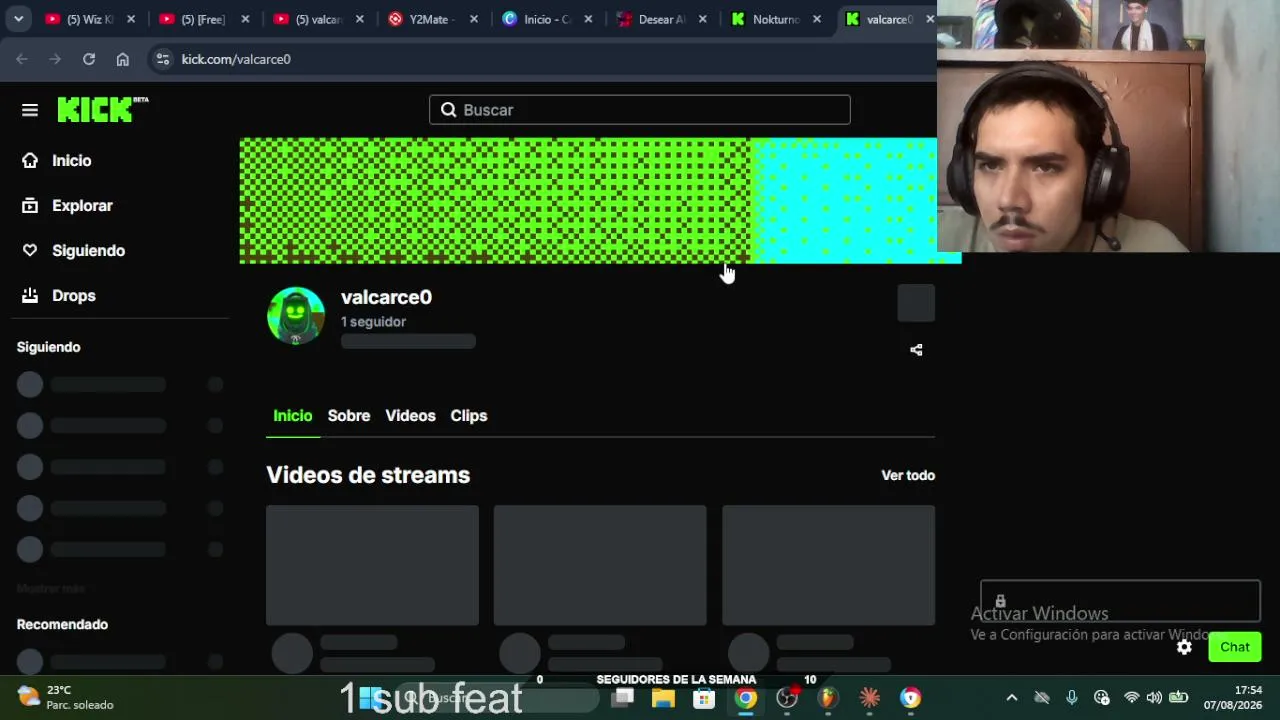The width and height of the screenshot is (1280, 720).
Task: Show hidden system tray icons
Action: click(1011, 698)
